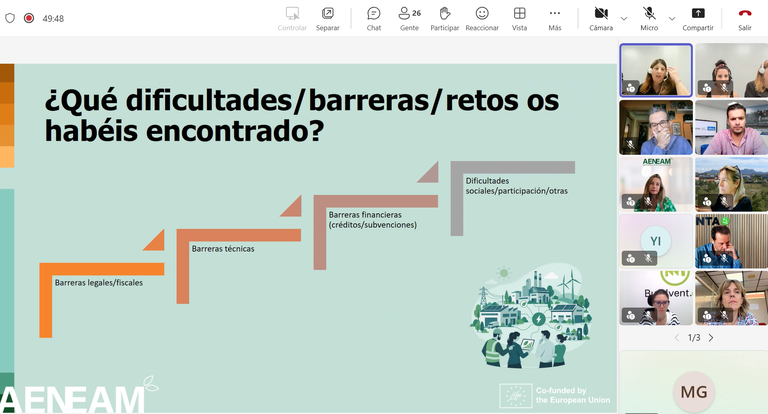
Task: Click the disabled Controlar button
Action: point(292,19)
